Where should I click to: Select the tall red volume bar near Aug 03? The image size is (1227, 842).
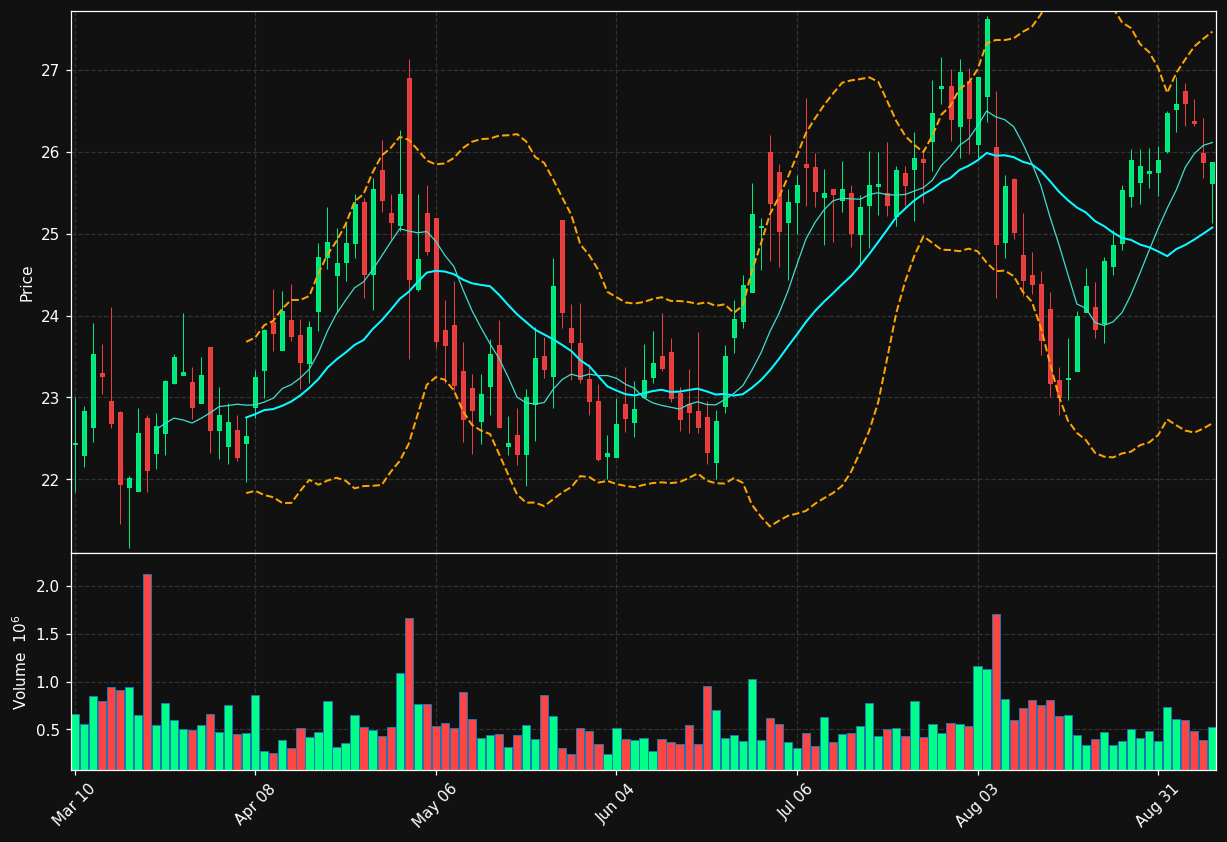point(996,692)
